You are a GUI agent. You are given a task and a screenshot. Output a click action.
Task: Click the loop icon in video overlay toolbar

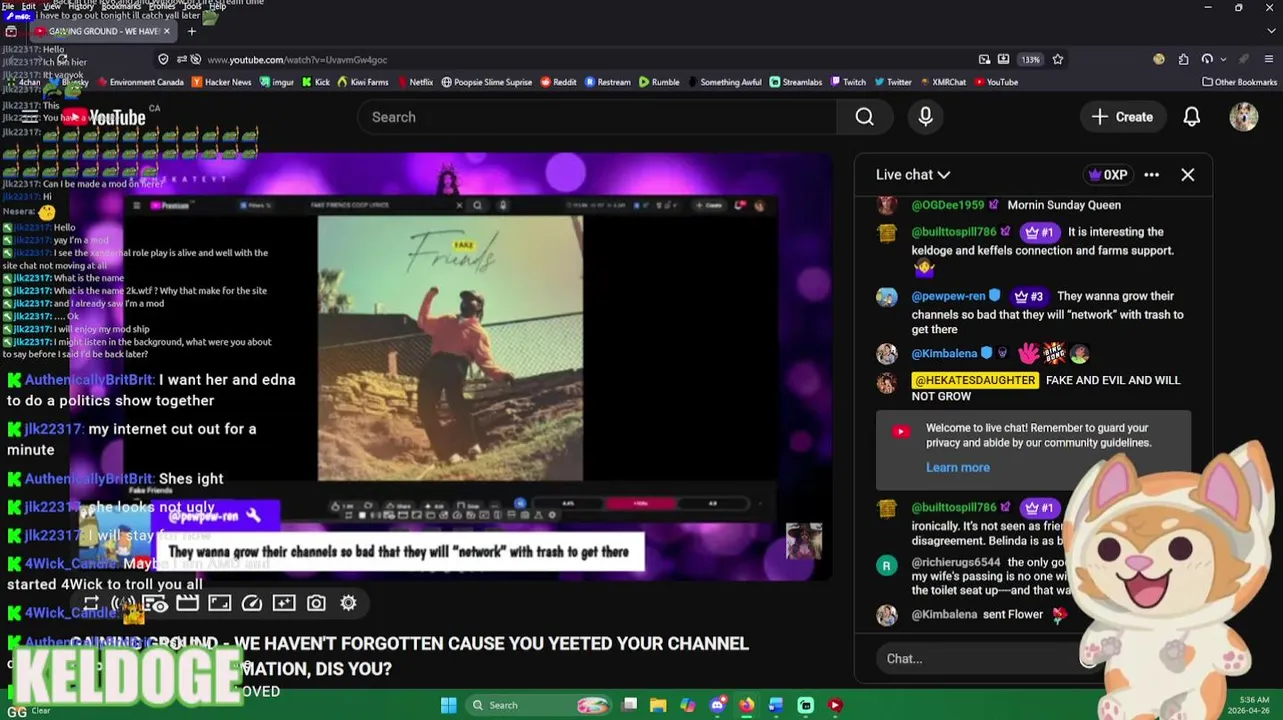(x=91, y=603)
